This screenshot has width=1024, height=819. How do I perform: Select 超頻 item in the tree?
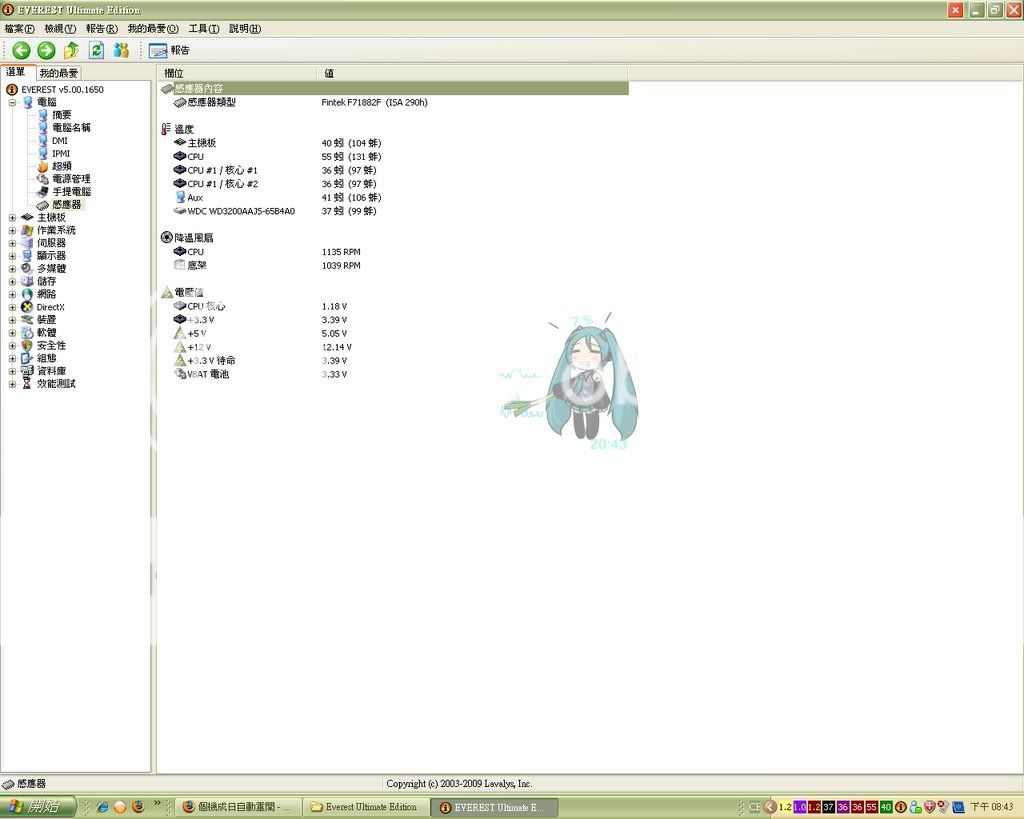62,166
